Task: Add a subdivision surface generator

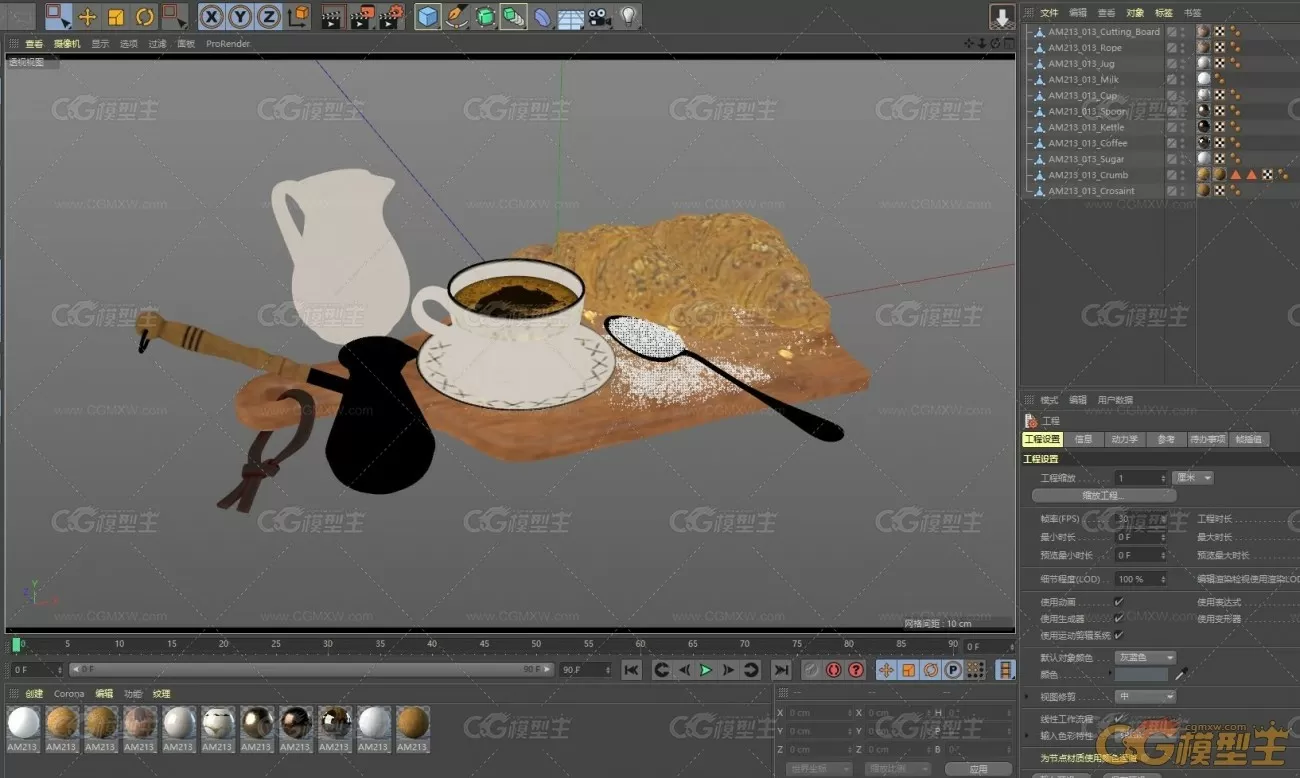Action: (485, 16)
